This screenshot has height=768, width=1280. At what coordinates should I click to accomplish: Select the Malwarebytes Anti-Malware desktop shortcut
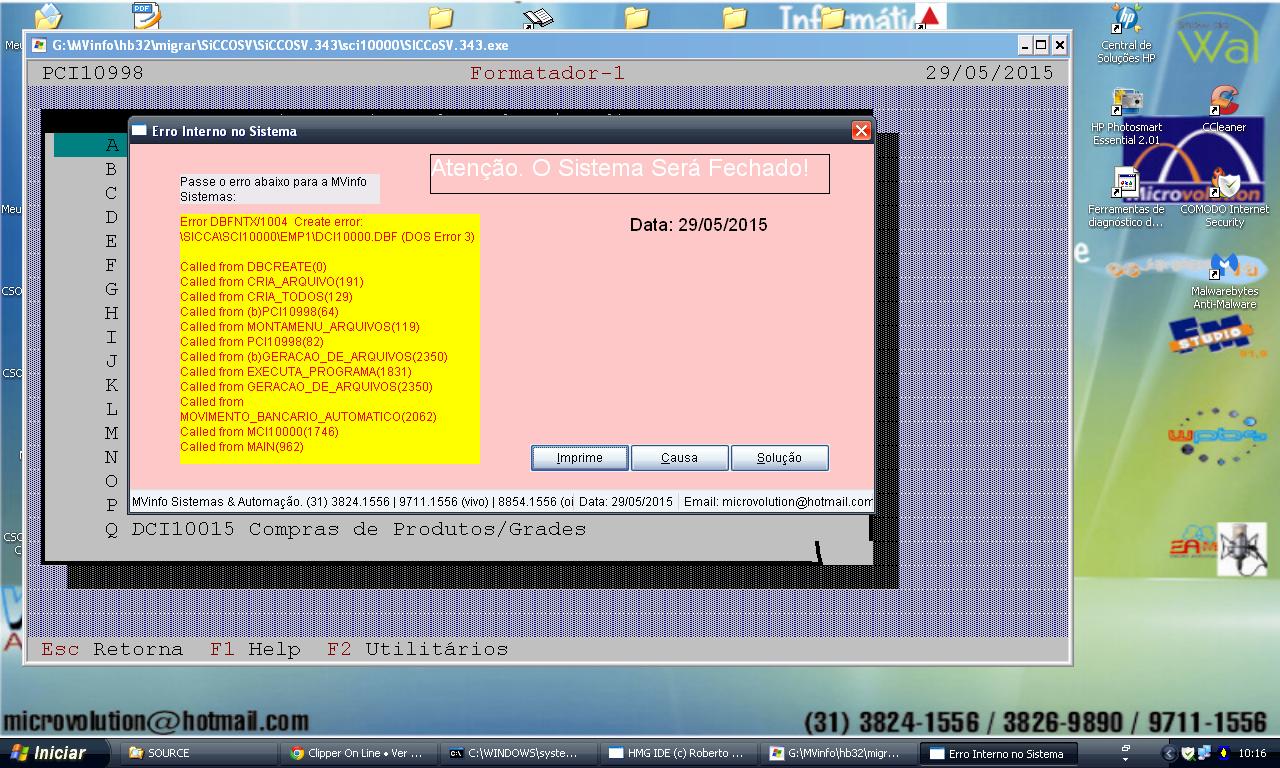pyautogui.click(x=1224, y=281)
